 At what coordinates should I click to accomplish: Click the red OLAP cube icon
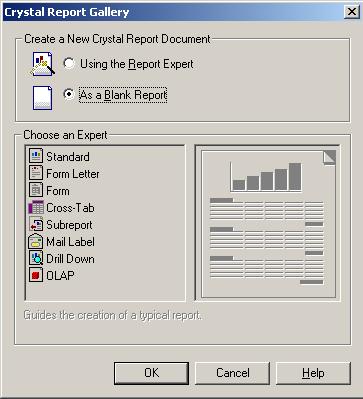pos(36,275)
